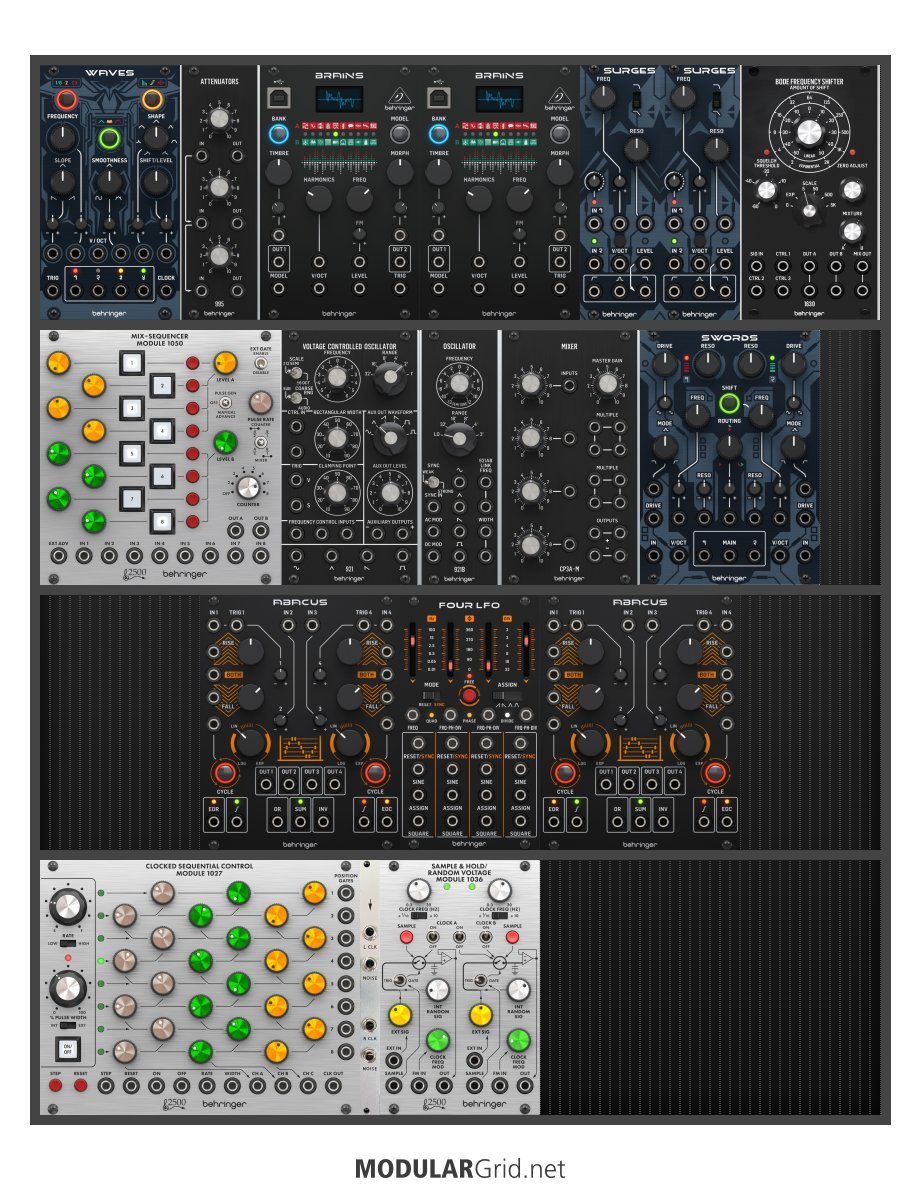Click the Model button on left Brains module
The height and width of the screenshot is (1190, 921).
click(399, 133)
